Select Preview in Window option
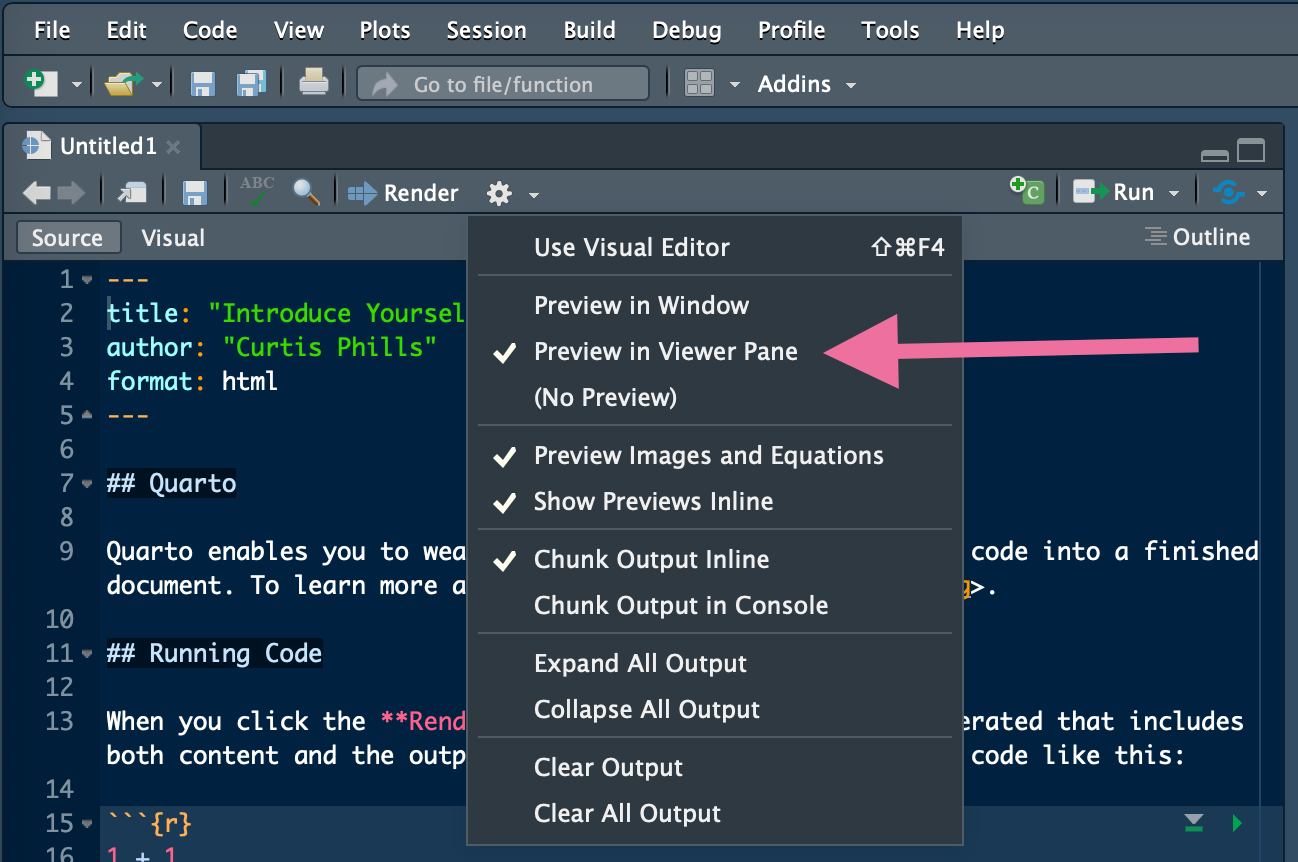Viewport: 1298px width, 862px height. click(715, 305)
